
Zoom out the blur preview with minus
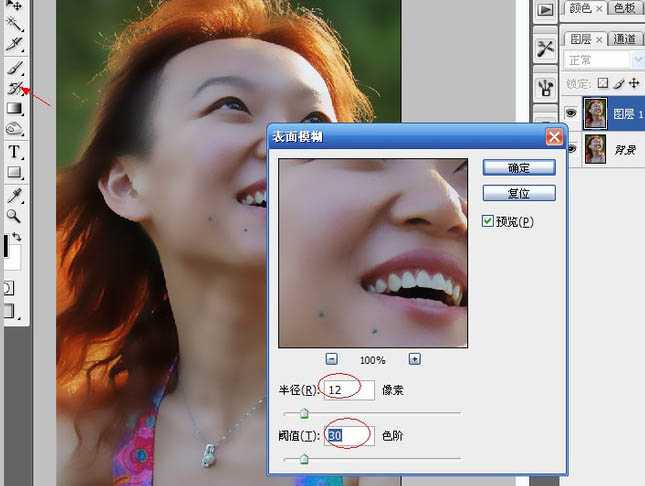332,359
